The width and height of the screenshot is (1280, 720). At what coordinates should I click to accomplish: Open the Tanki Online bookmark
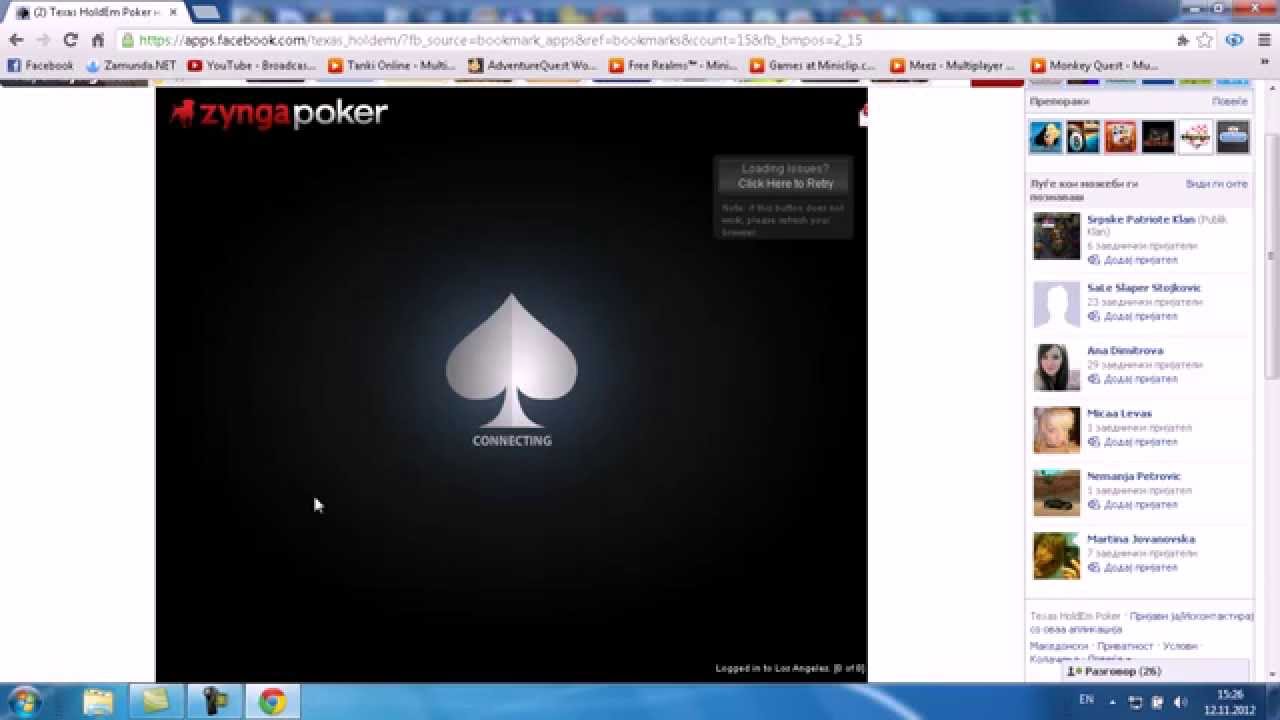pyautogui.click(x=392, y=65)
